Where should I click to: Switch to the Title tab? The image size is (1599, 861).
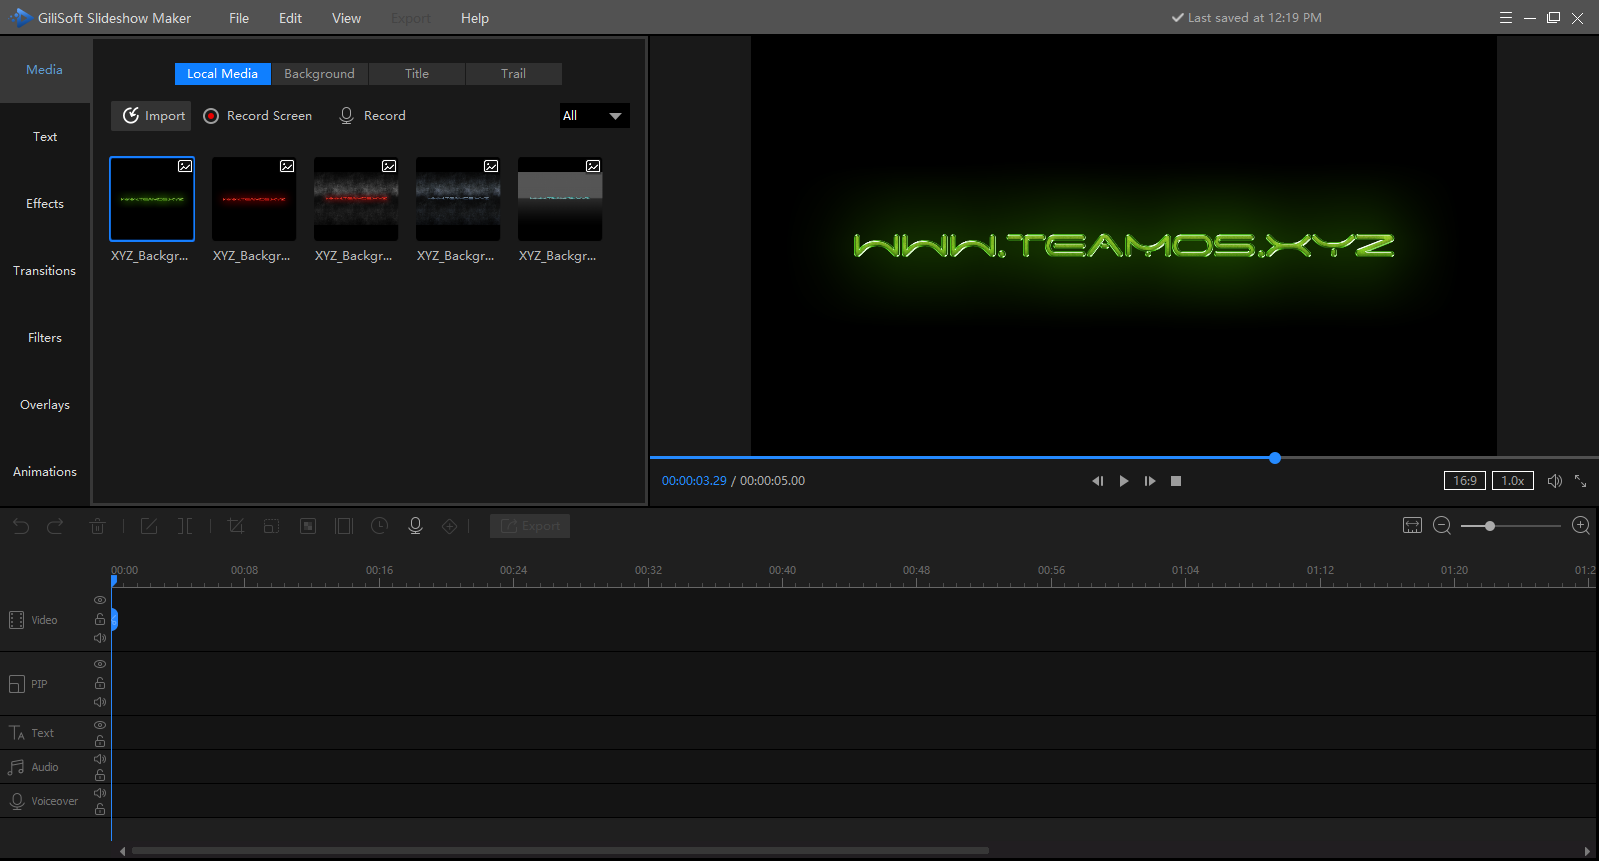click(417, 74)
